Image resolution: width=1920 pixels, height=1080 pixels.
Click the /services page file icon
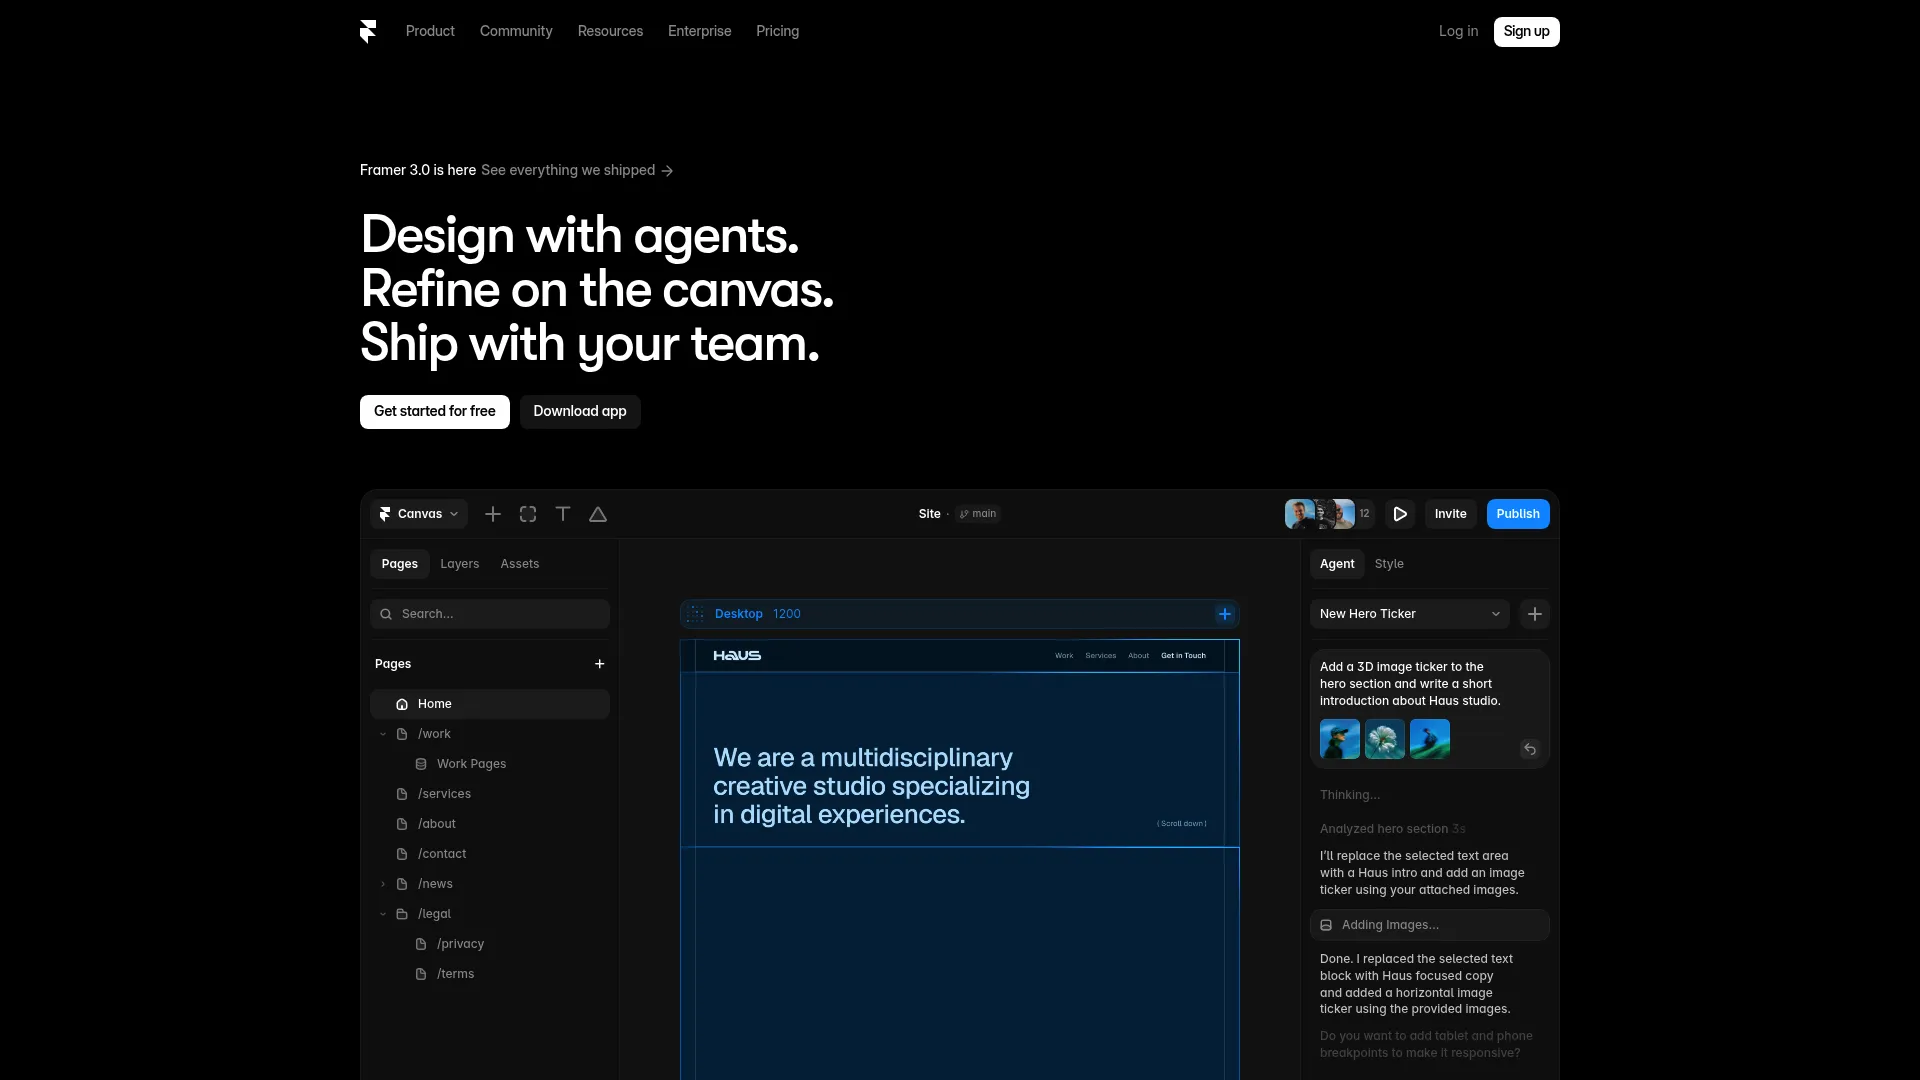point(402,794)
